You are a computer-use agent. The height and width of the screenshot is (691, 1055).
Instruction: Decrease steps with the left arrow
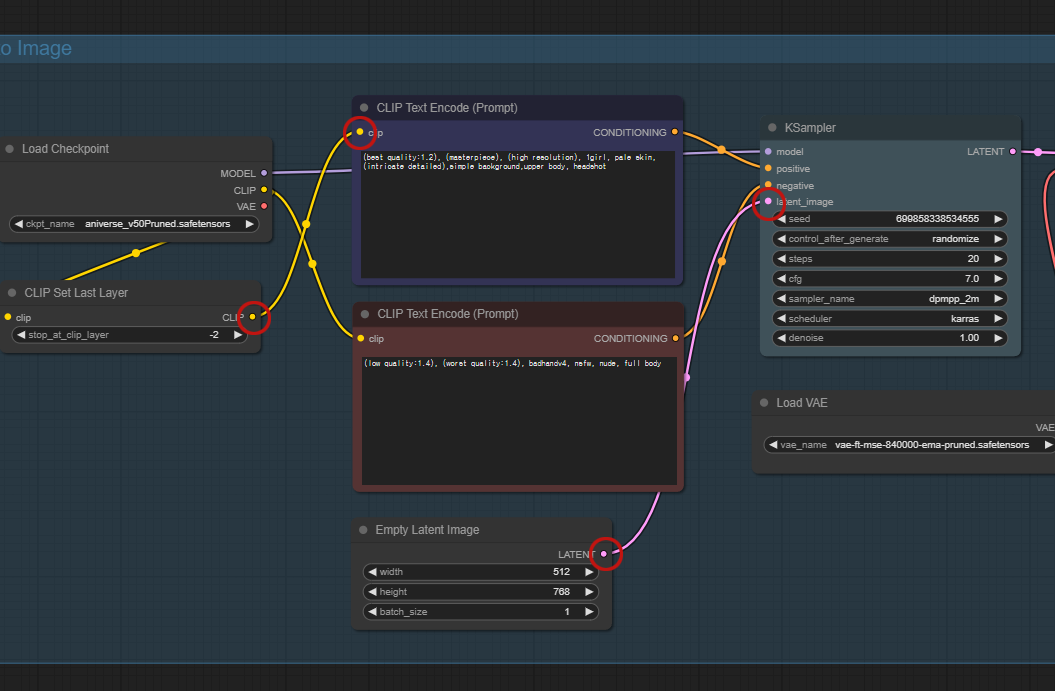pos(781,258)
